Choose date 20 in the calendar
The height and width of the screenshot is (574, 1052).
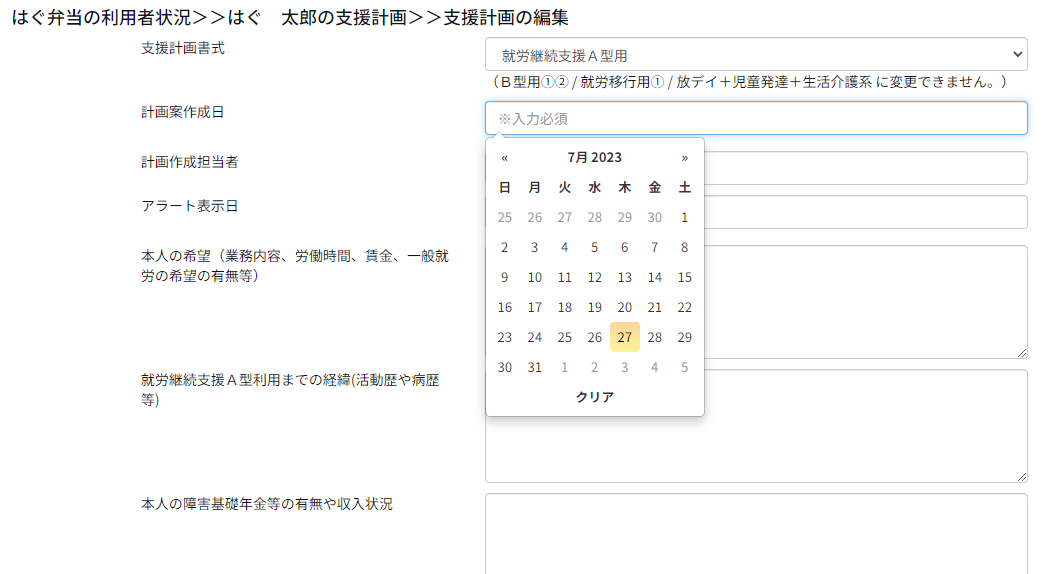[625, 308]
